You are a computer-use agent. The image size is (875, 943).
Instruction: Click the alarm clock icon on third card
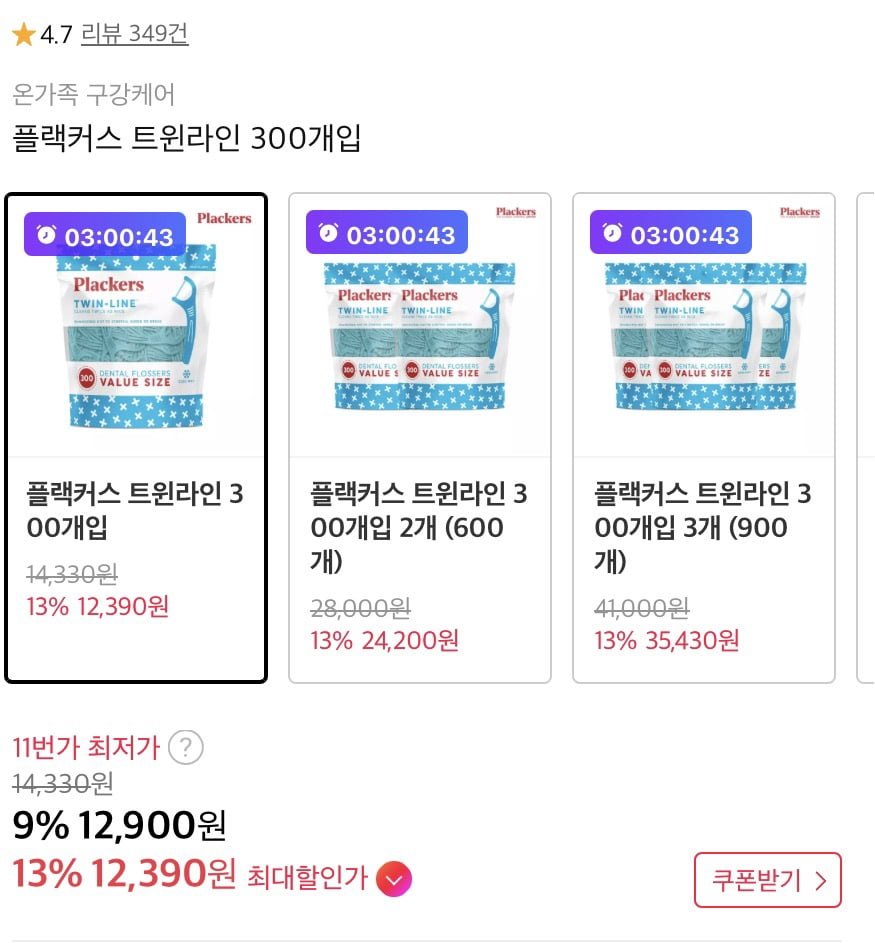(613, 233)
